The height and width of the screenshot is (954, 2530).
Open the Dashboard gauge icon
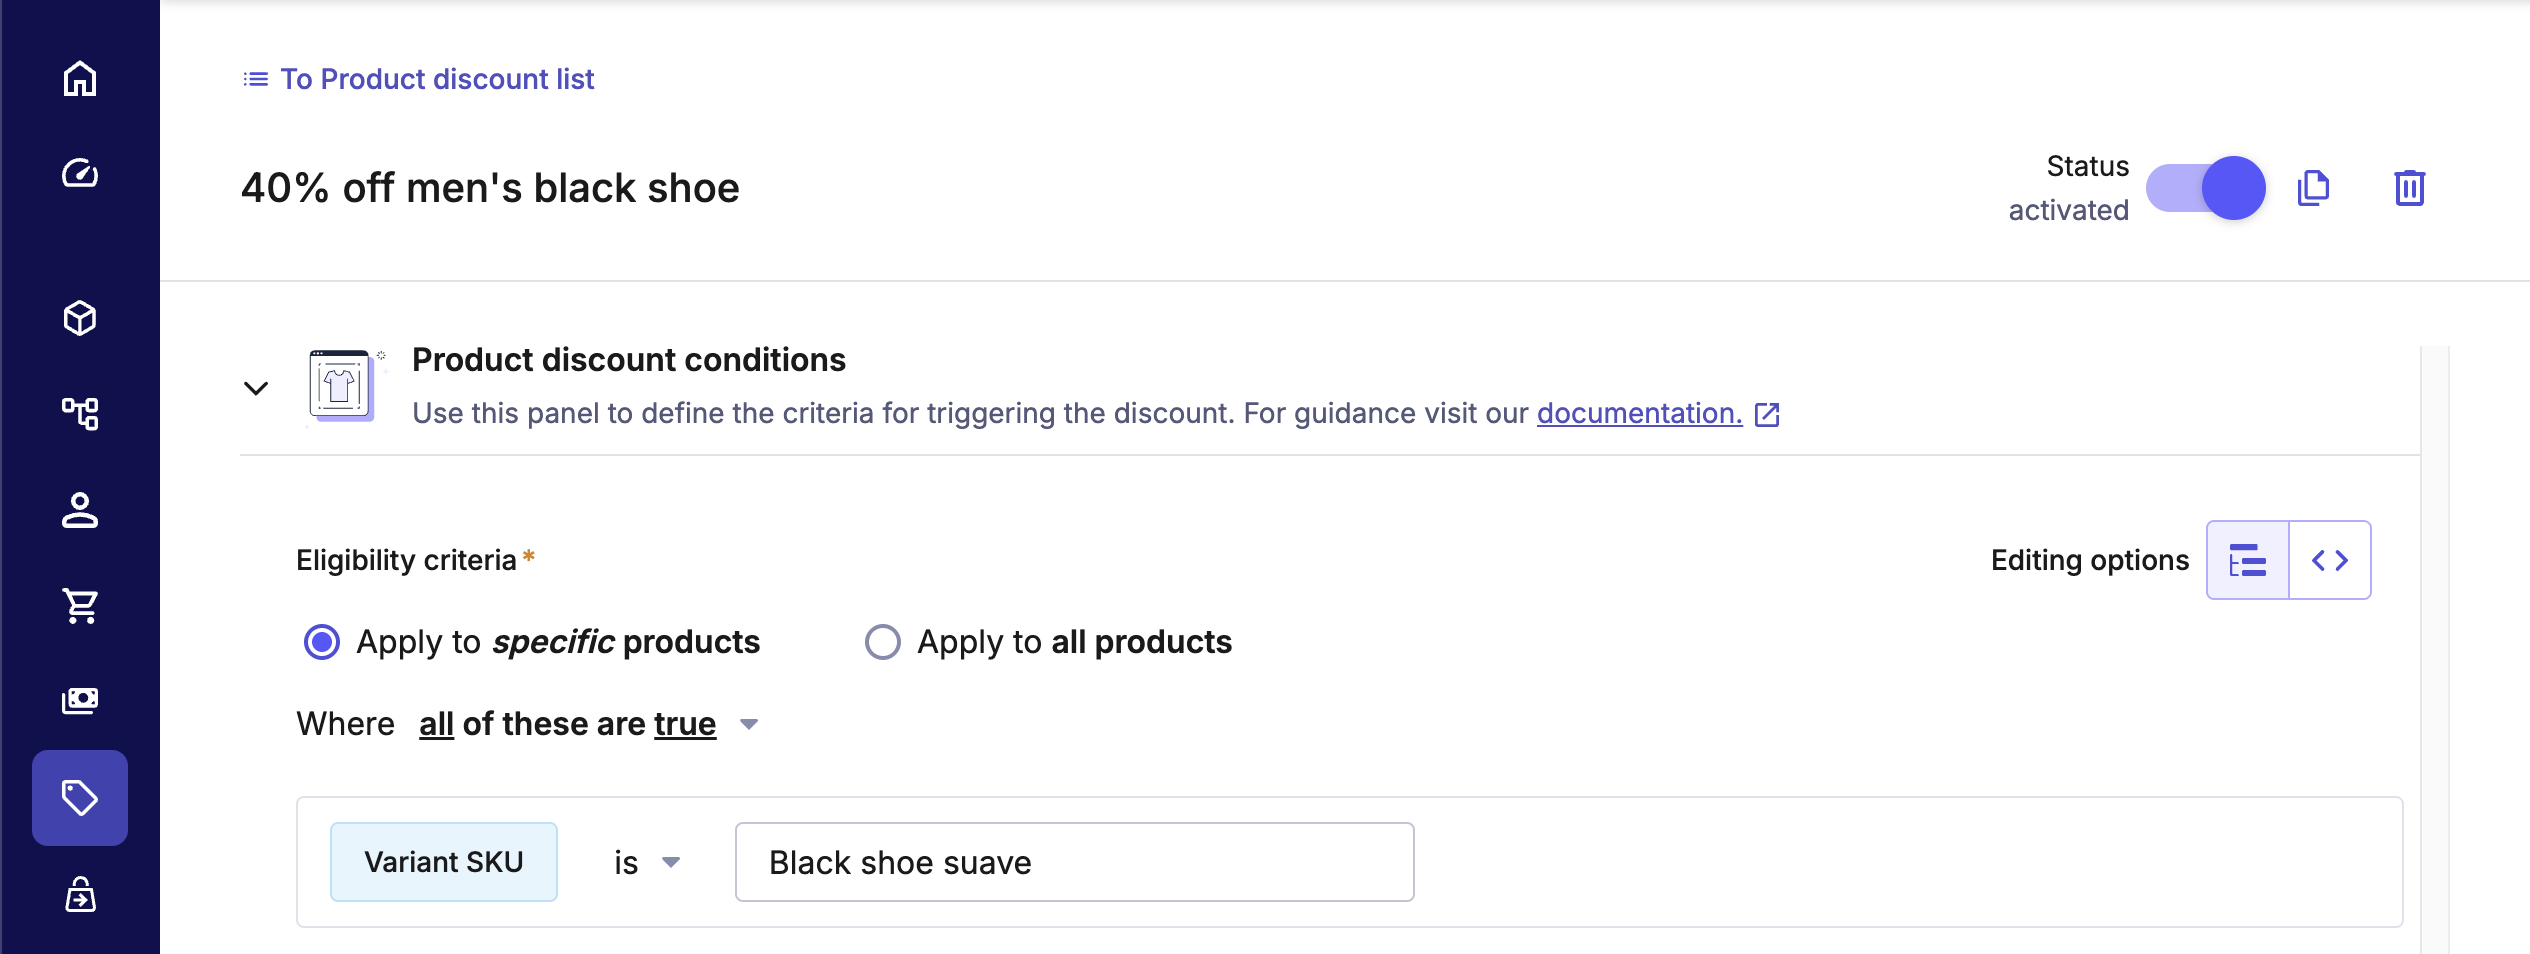[x=80, y=173]
